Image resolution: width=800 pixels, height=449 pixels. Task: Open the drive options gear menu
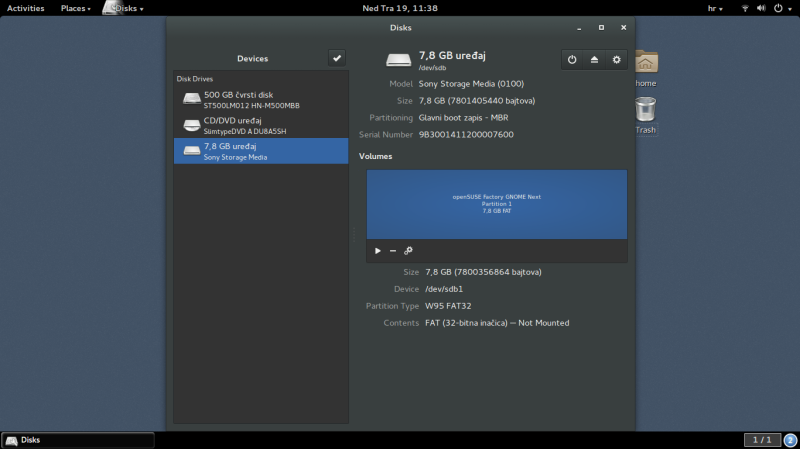[x=616, y=60]
